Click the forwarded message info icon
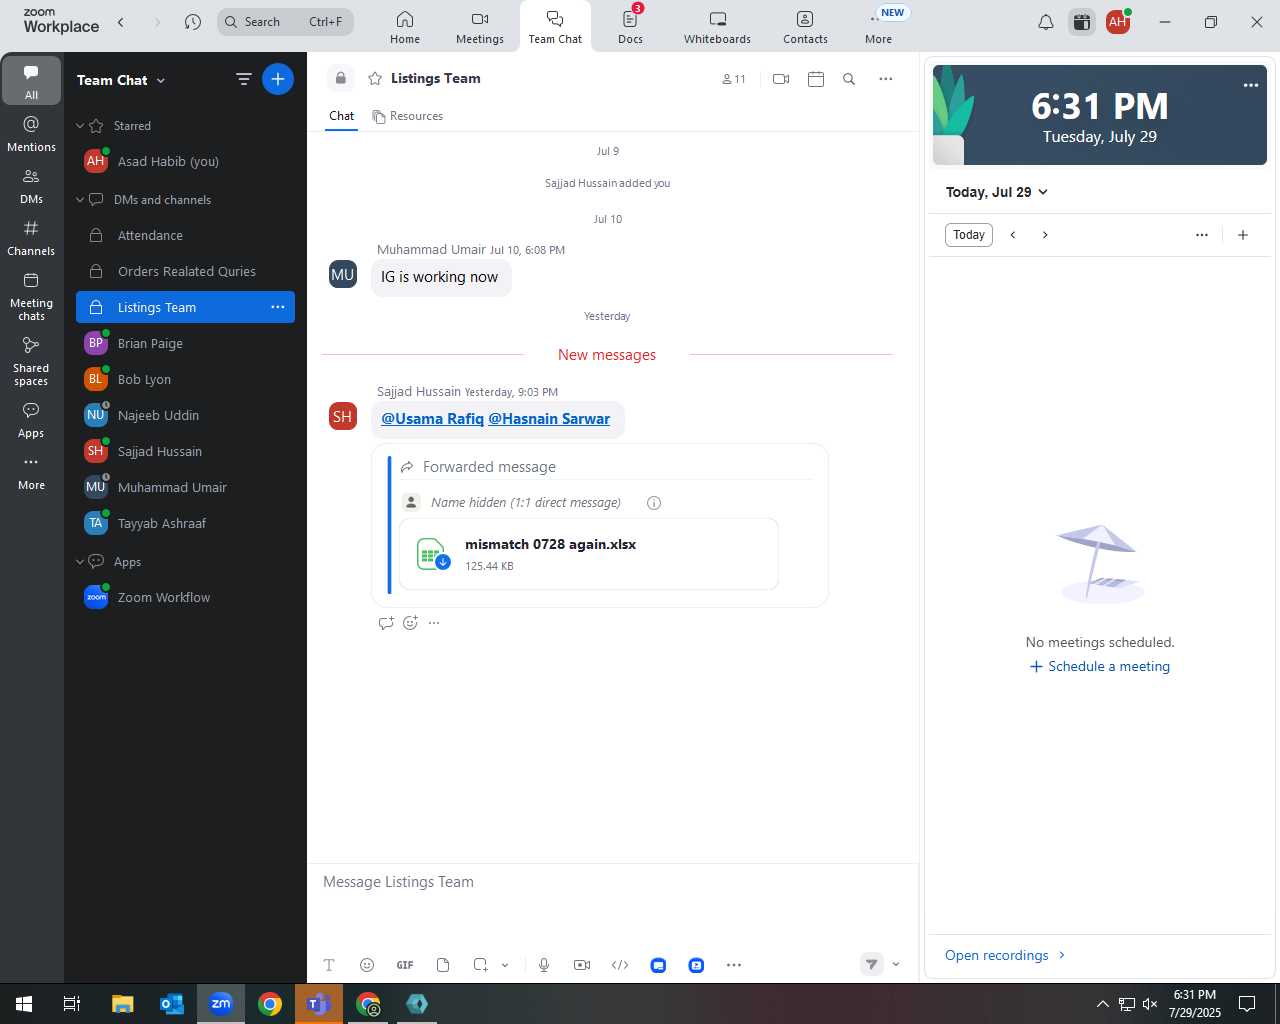 pyautogui.click(x=654, y=503)
